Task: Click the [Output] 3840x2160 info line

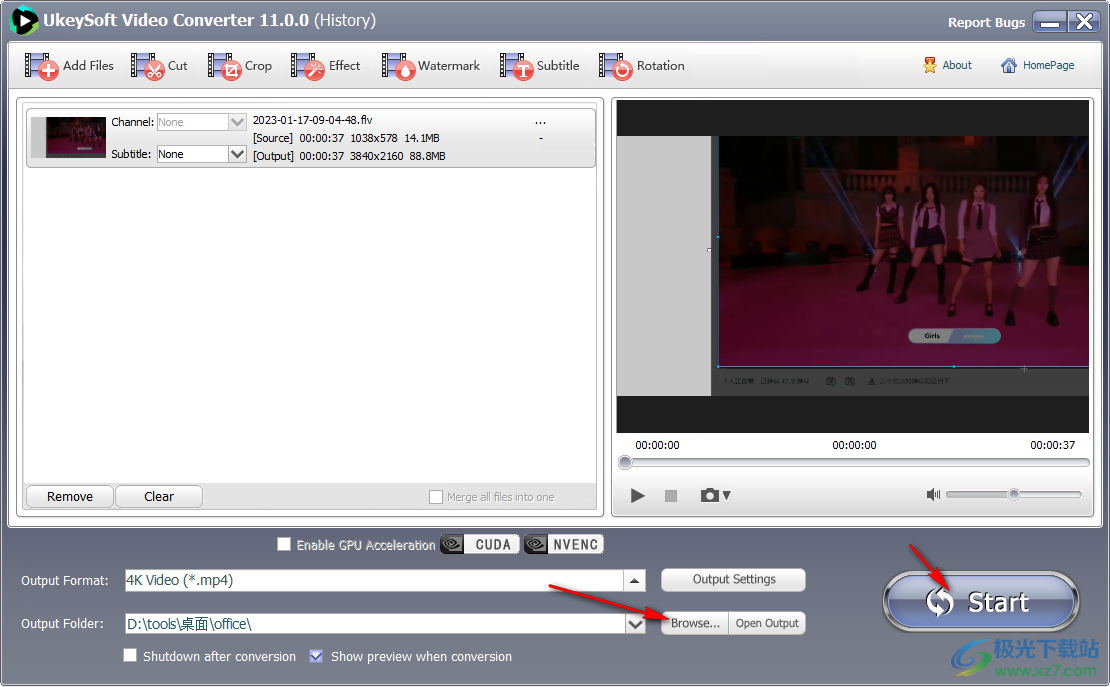Action: pos(349,156)
